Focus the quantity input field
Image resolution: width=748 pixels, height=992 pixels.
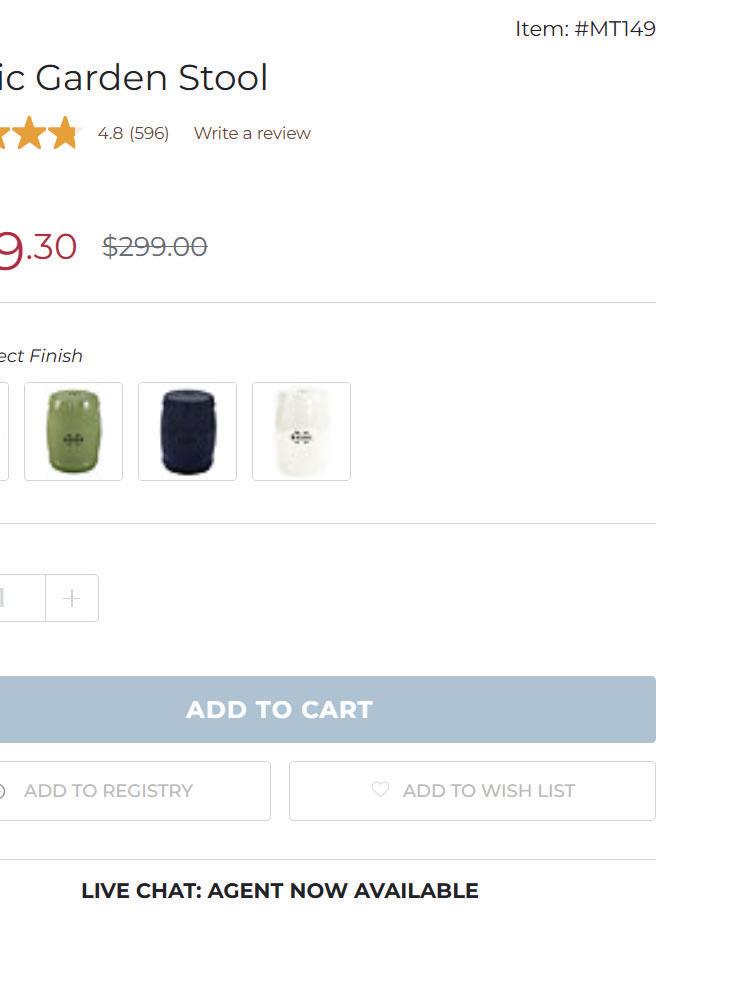[x=20, y=598]
